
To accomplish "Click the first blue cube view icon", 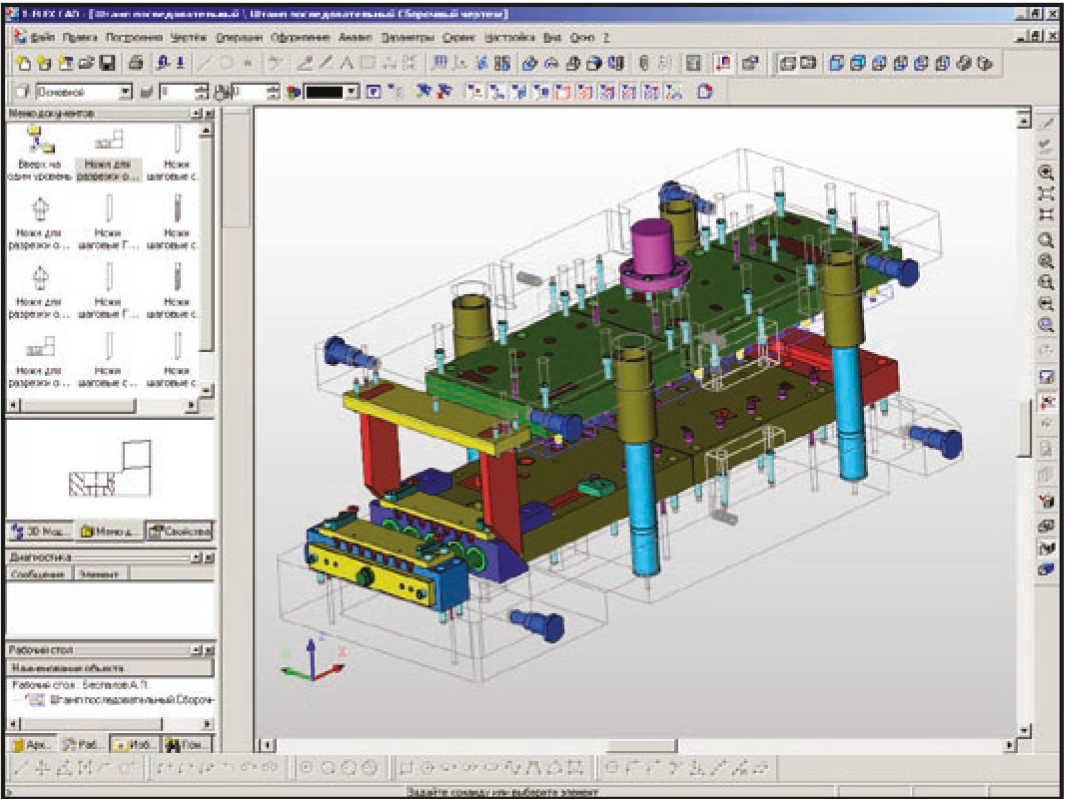I will (837, 63).
